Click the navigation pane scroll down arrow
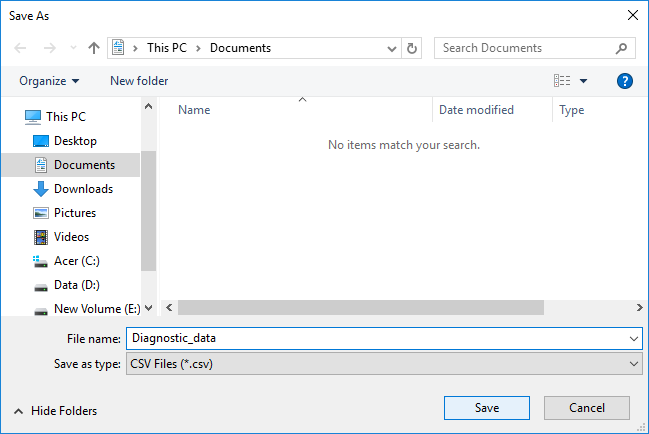The width and height of the screenshot is (649, 434). (149, 308)
